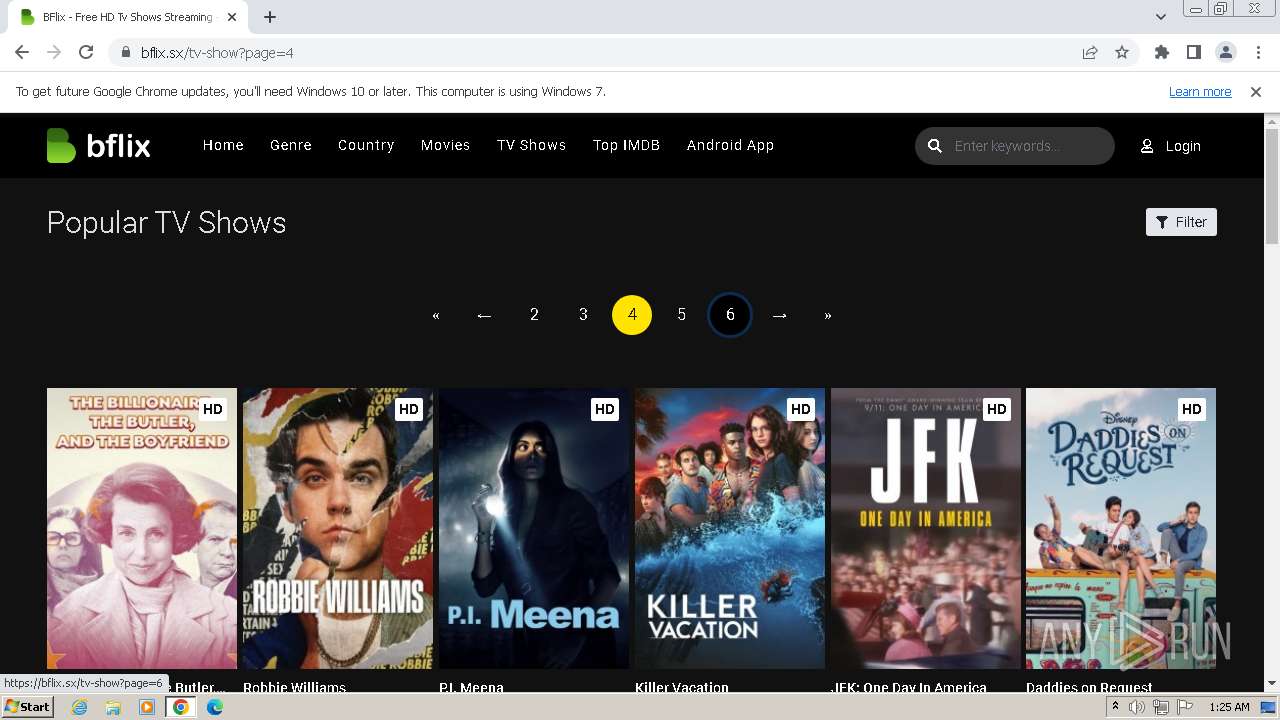Reload the page with the refresh icon

point(86,53)
